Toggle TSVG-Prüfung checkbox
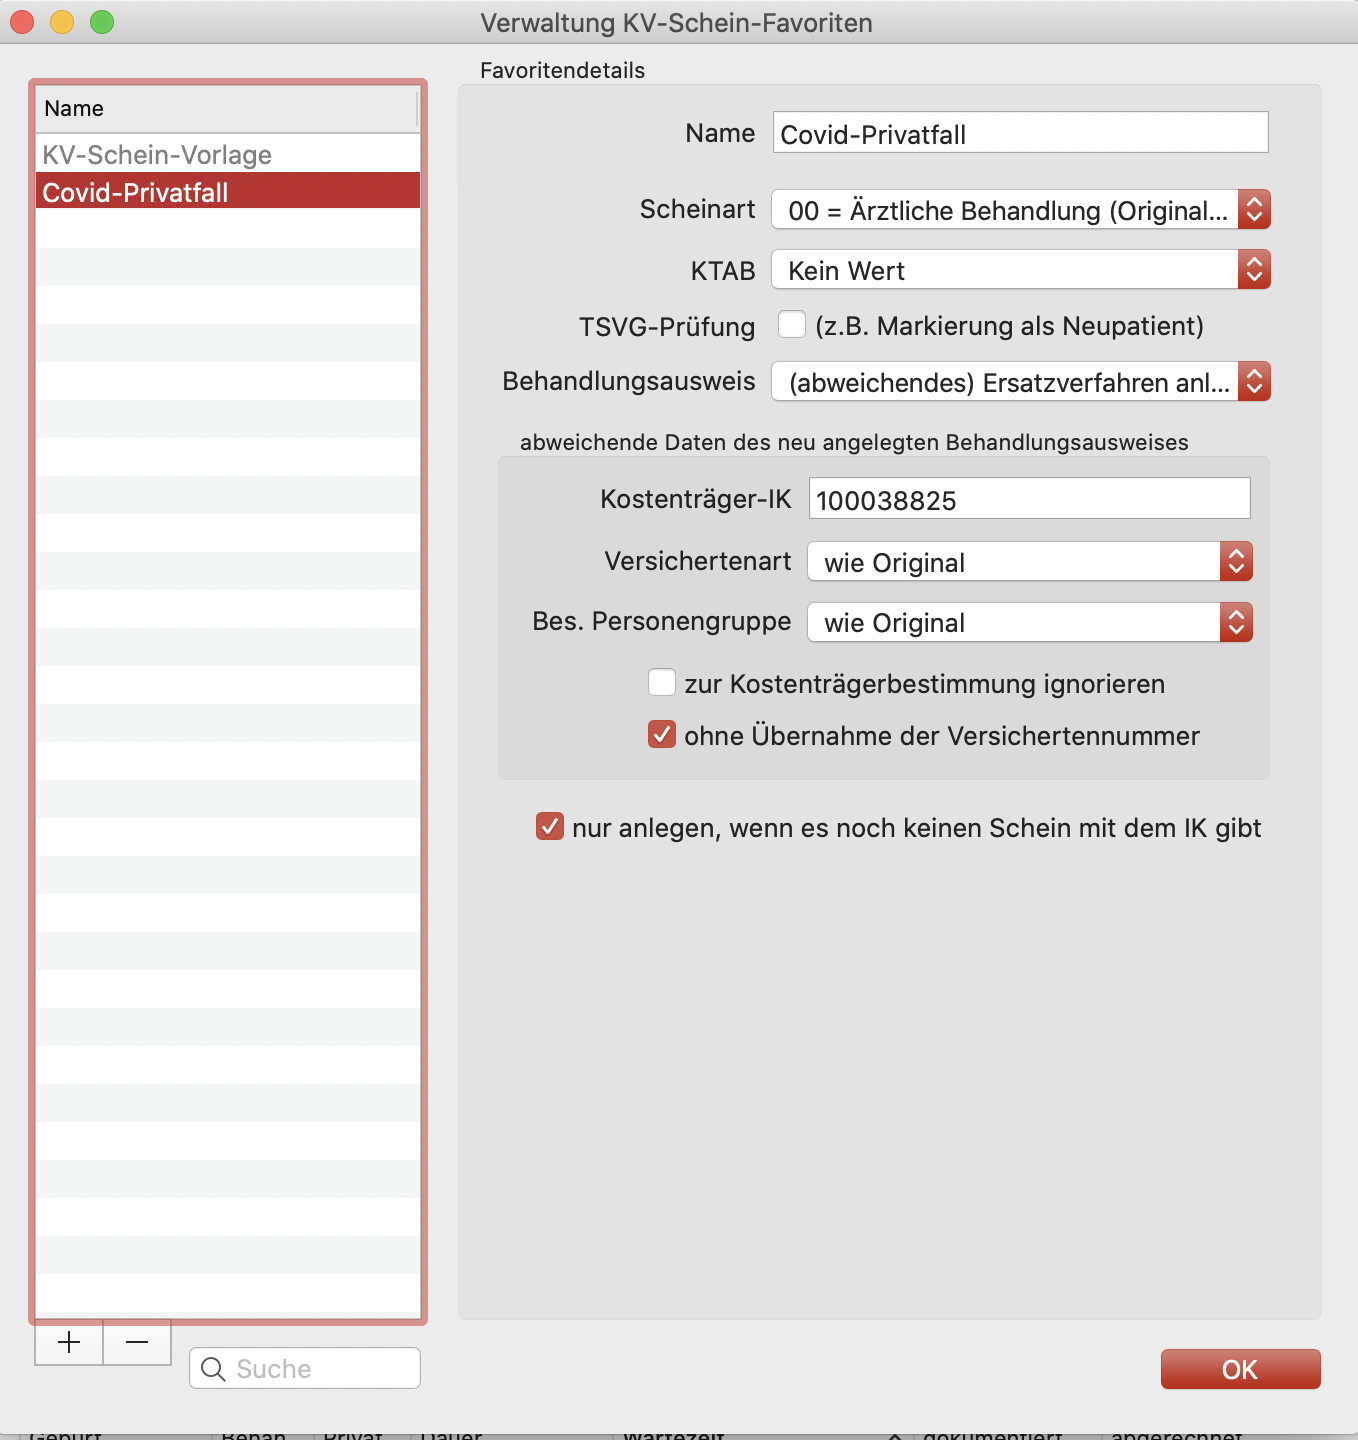Viewport: 1358px width, 1440px height. coord(792,325)
